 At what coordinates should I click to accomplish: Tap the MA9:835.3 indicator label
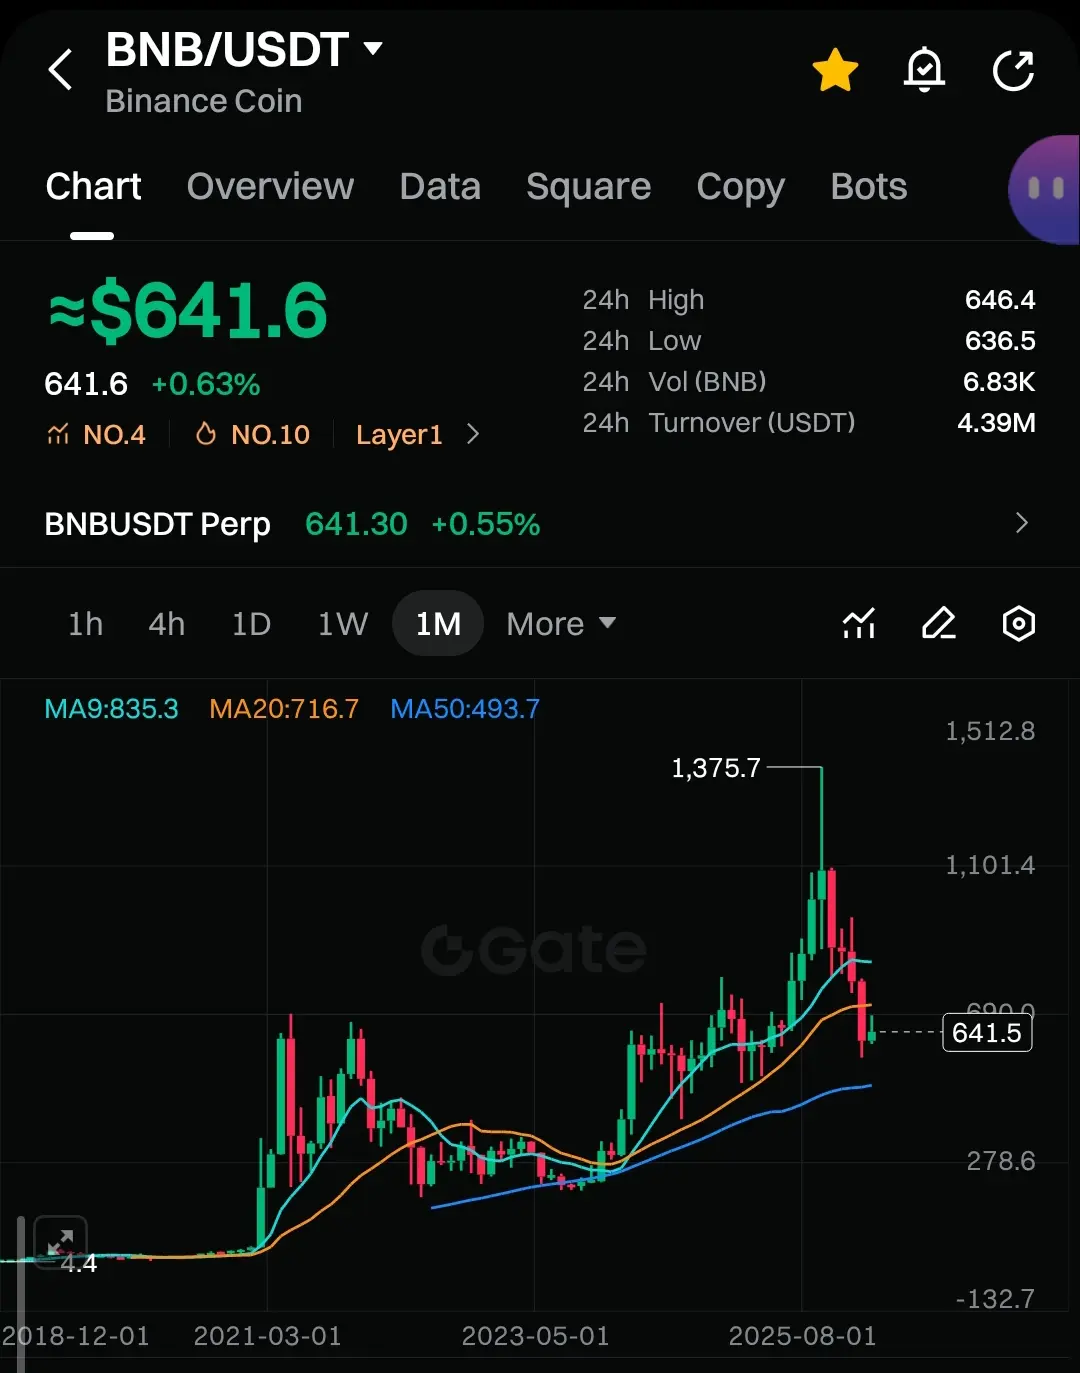click(111, 709)
